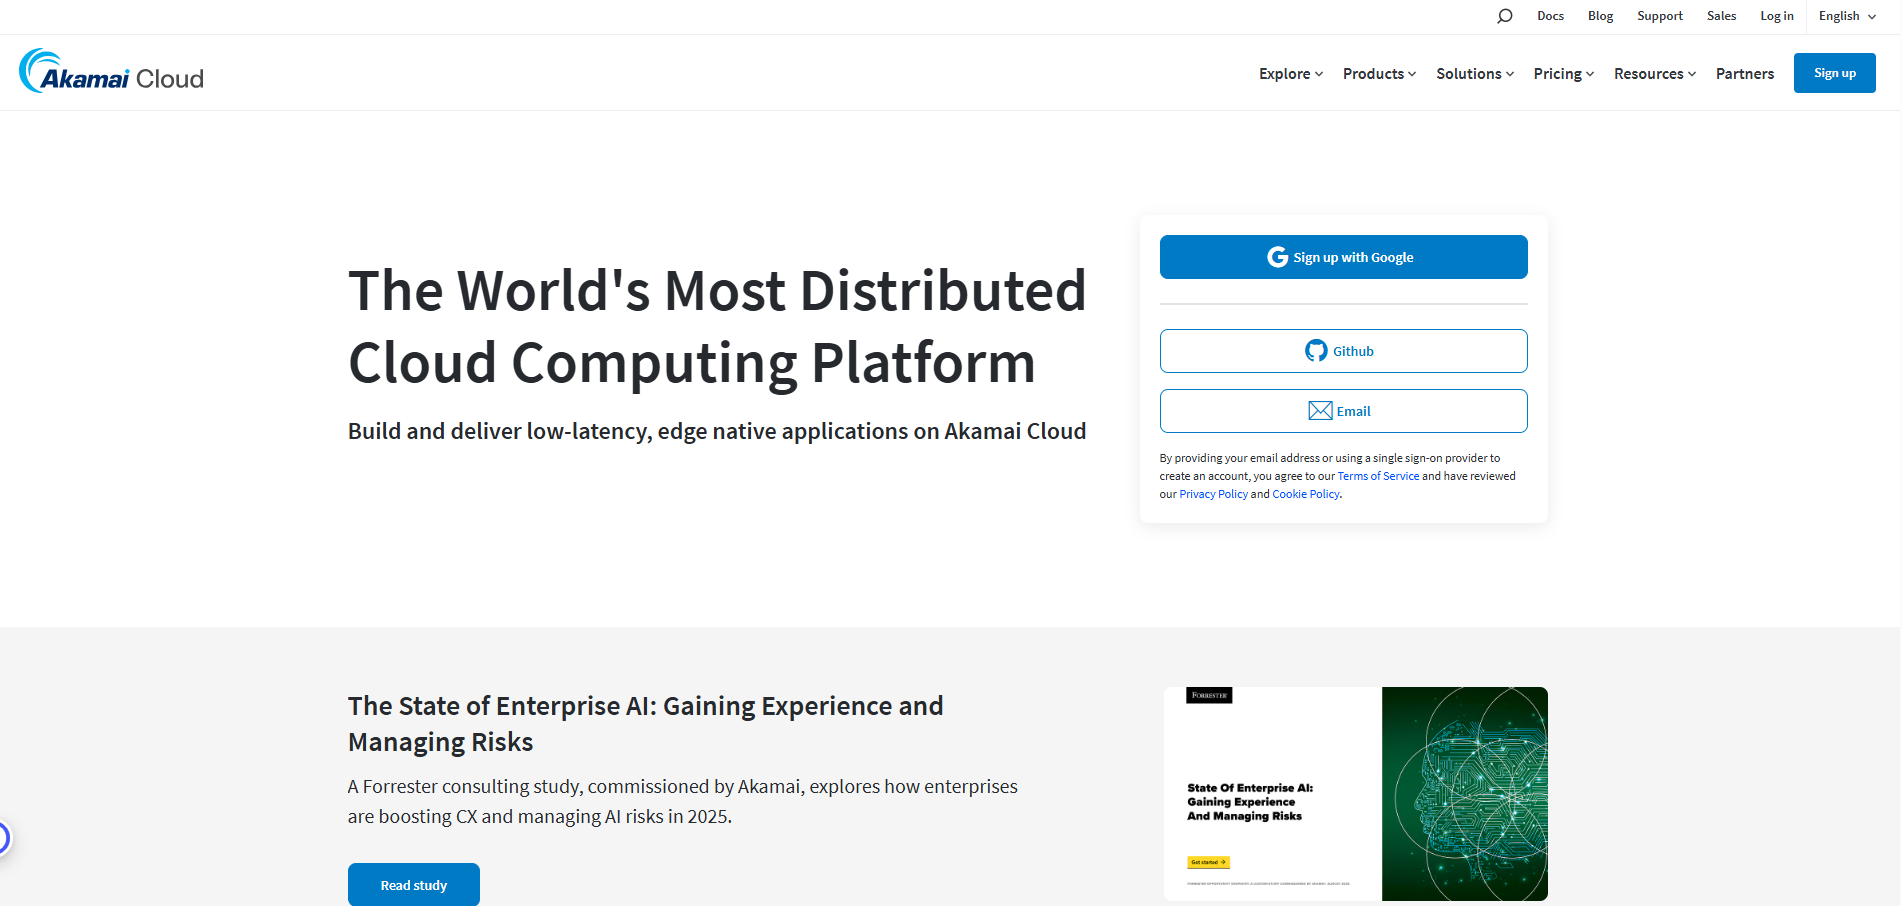Expand the Explore menu
Image resolution: width=1902 pixels, height=906 pixels.
1289,73
